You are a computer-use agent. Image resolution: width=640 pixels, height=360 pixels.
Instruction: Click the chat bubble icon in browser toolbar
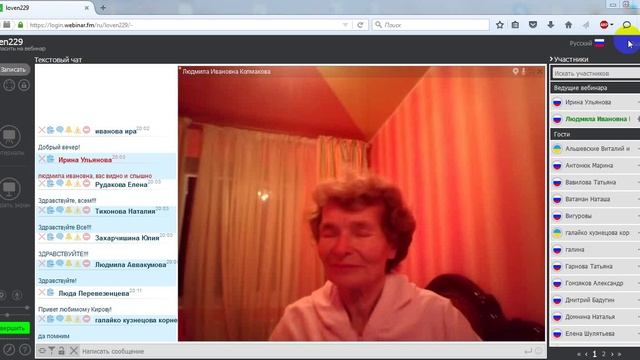tap(627, 25)
